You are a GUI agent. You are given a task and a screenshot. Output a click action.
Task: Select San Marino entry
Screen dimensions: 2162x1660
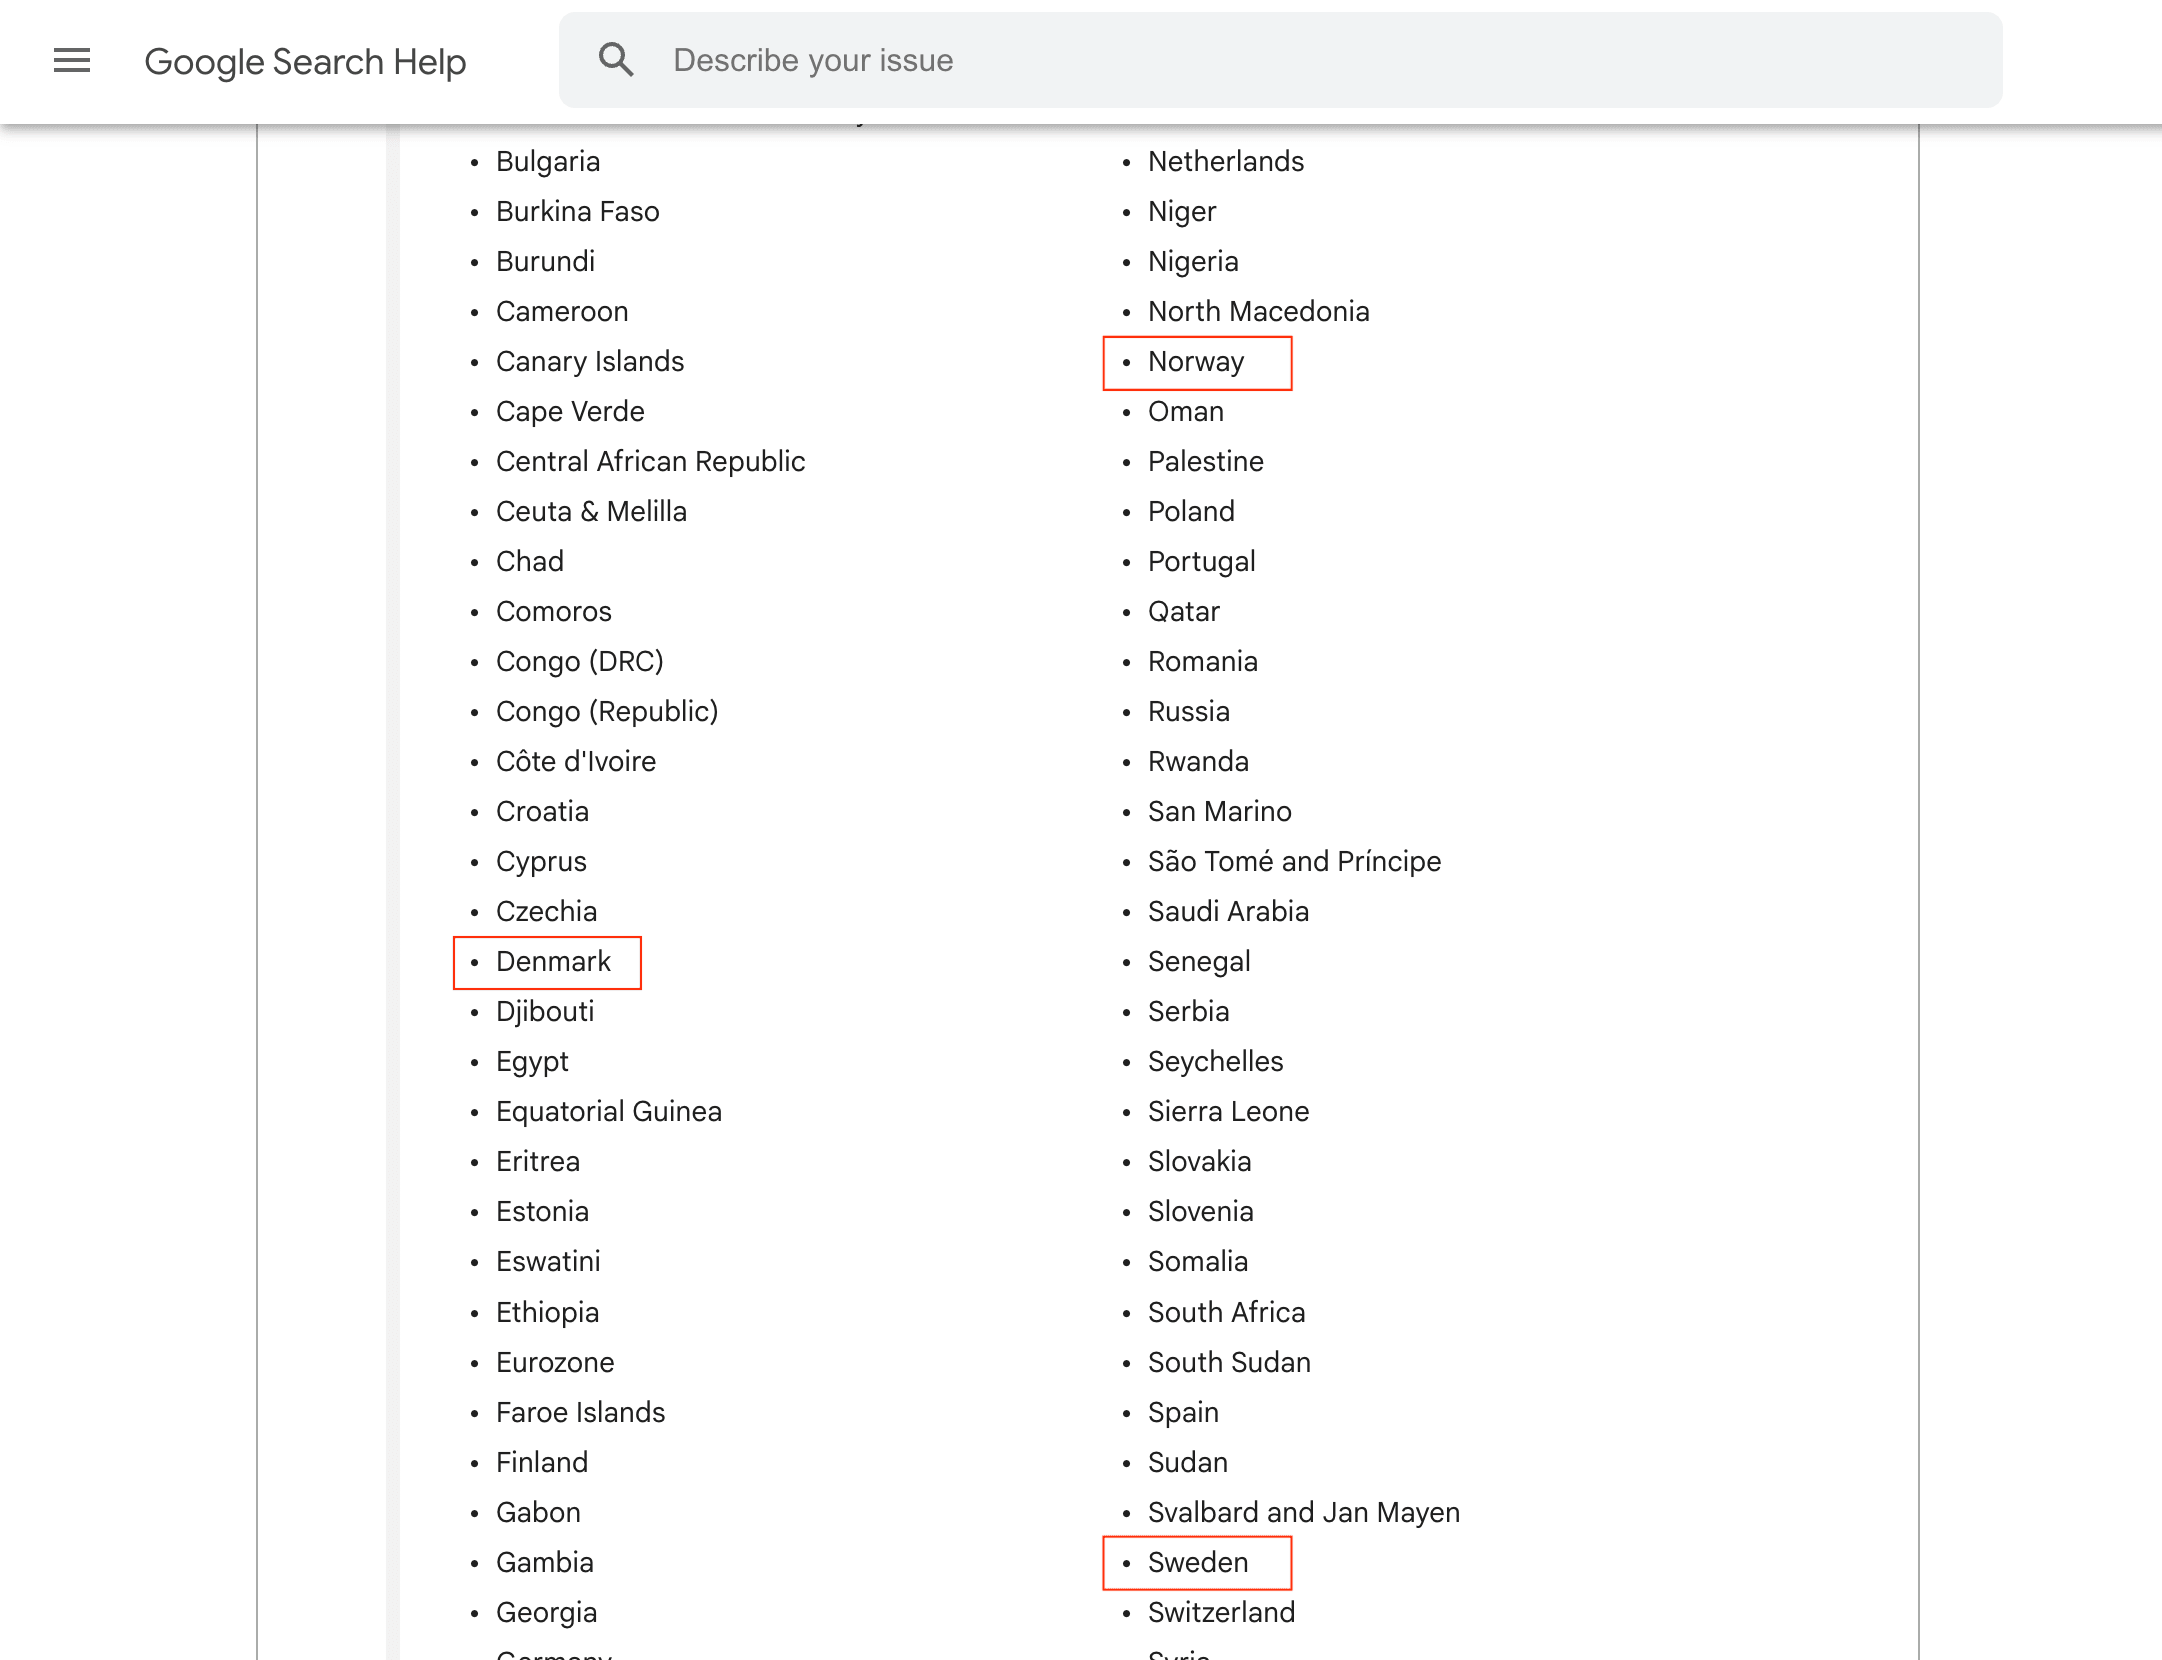coord(1219,811)
